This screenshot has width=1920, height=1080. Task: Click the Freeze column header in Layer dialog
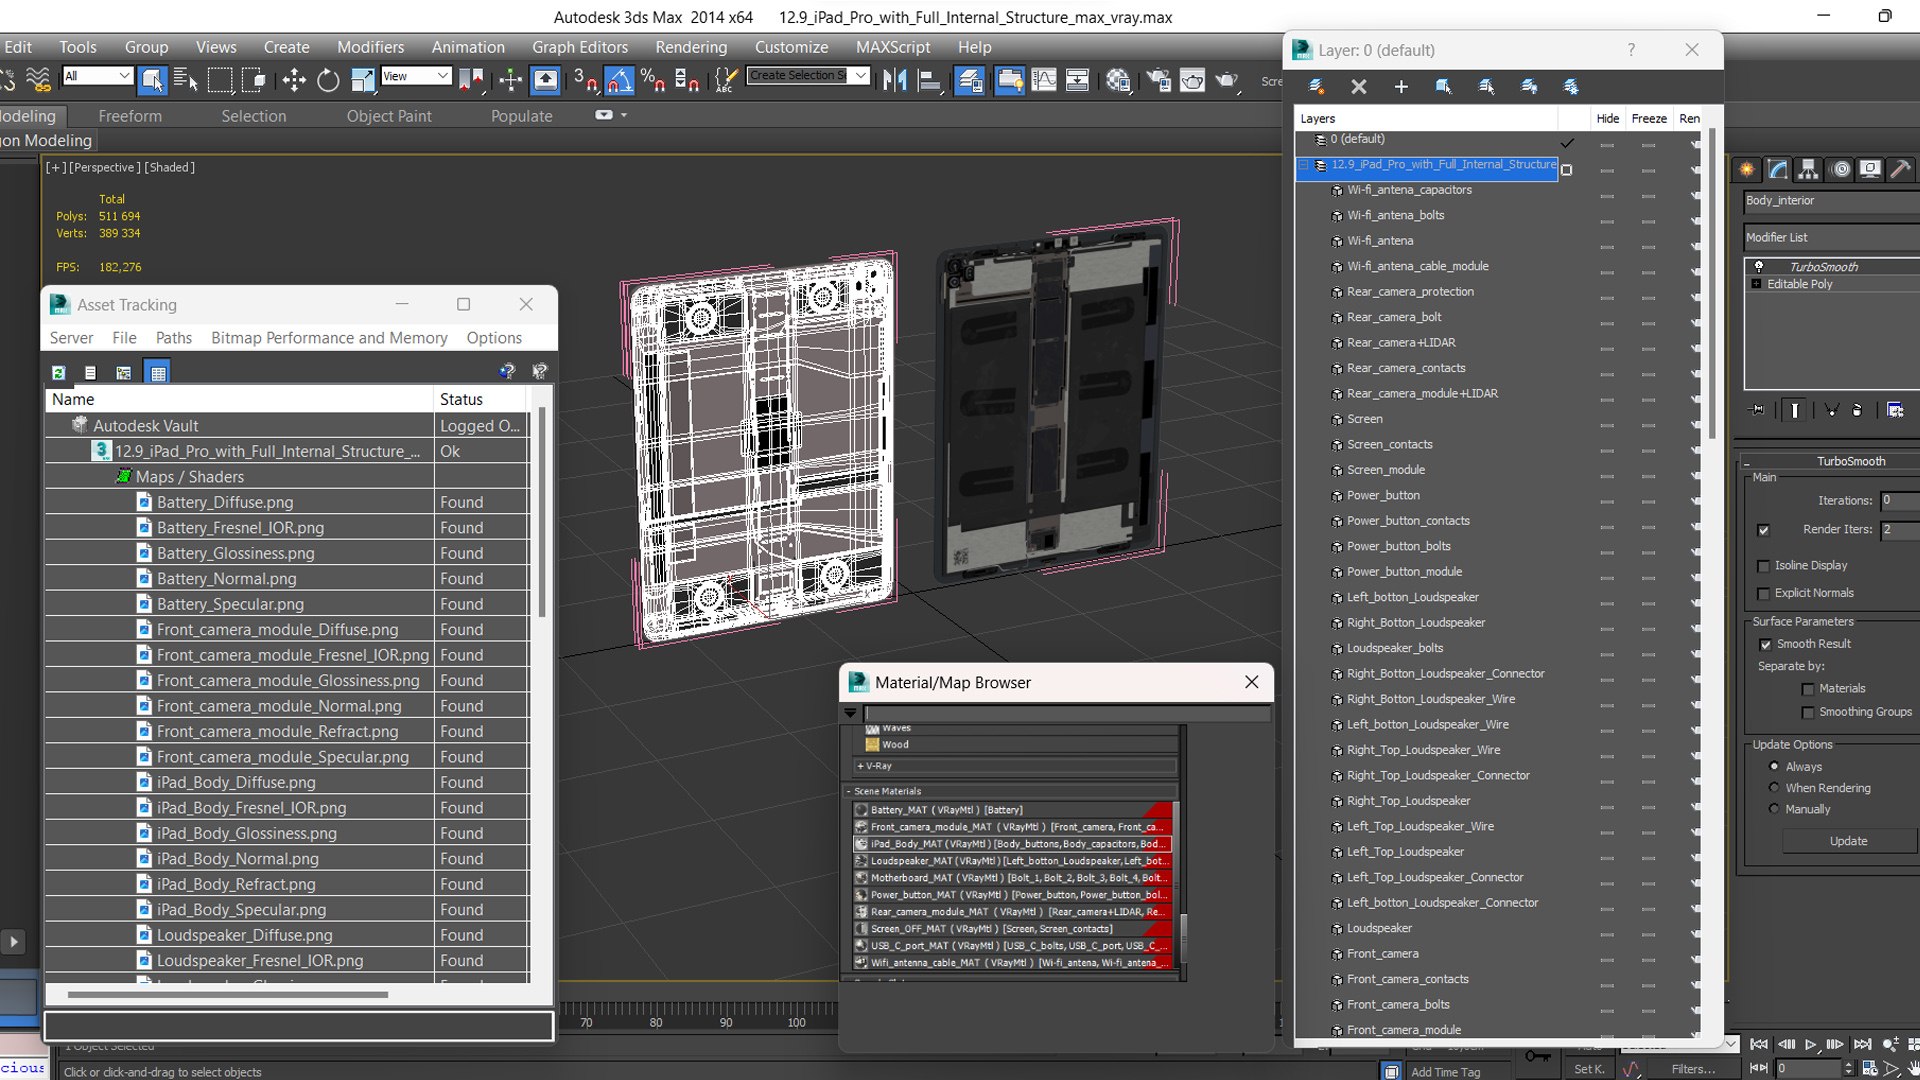[1649, 118]
